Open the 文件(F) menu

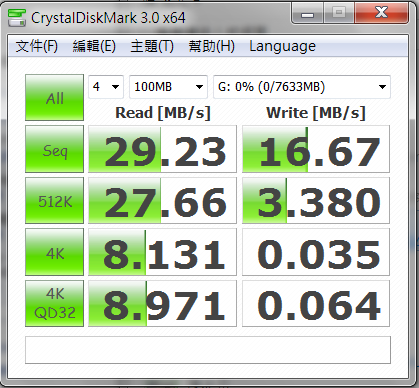pyautogui.click(x=37, y=46)
